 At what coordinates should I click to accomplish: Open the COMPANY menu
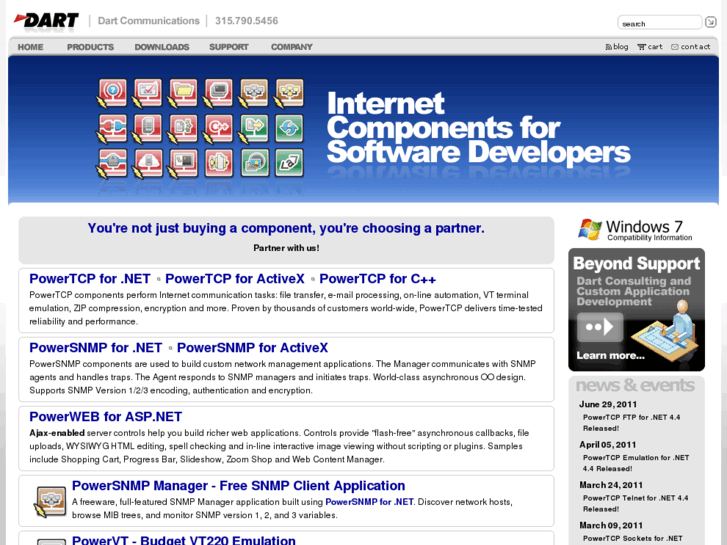(x=292, y=47)
